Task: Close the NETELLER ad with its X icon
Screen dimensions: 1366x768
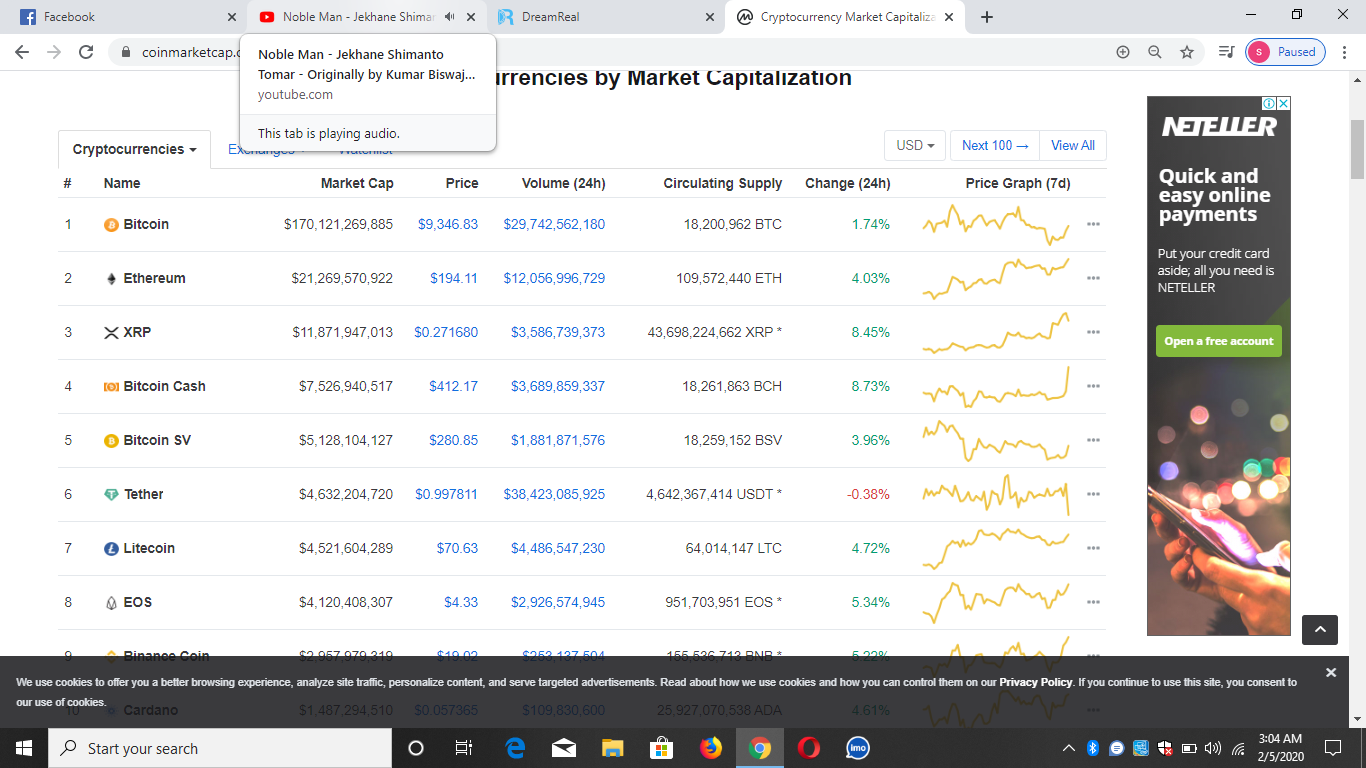Action: pyautogui.click(x=1284, y=103)
